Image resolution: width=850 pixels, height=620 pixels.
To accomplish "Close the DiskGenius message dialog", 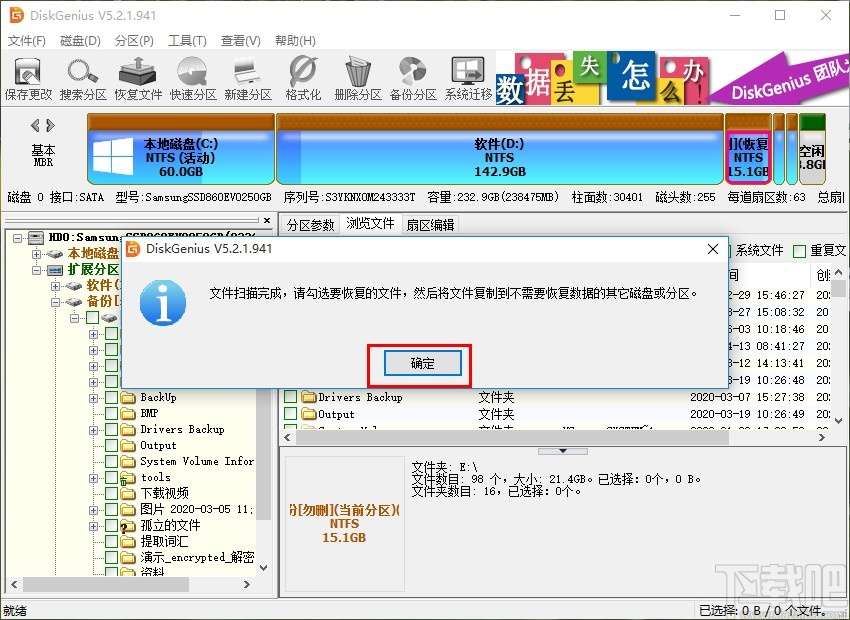I will pyautogui.click(x=713, y=249).
